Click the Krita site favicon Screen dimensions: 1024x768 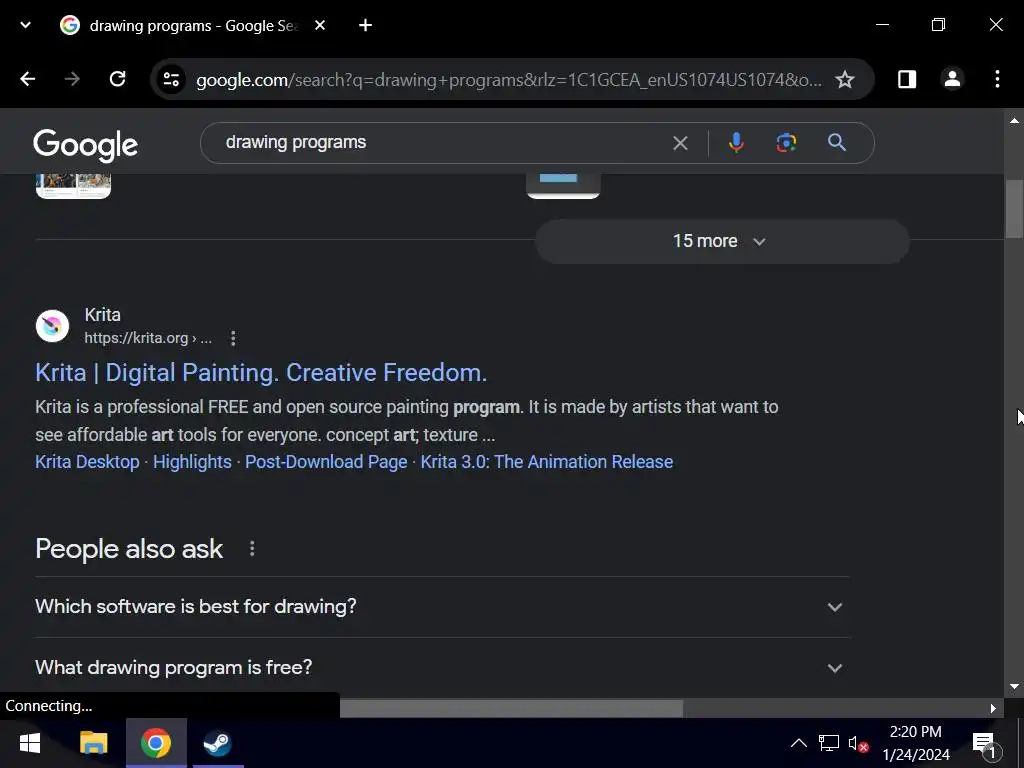[x=52, y=326]
